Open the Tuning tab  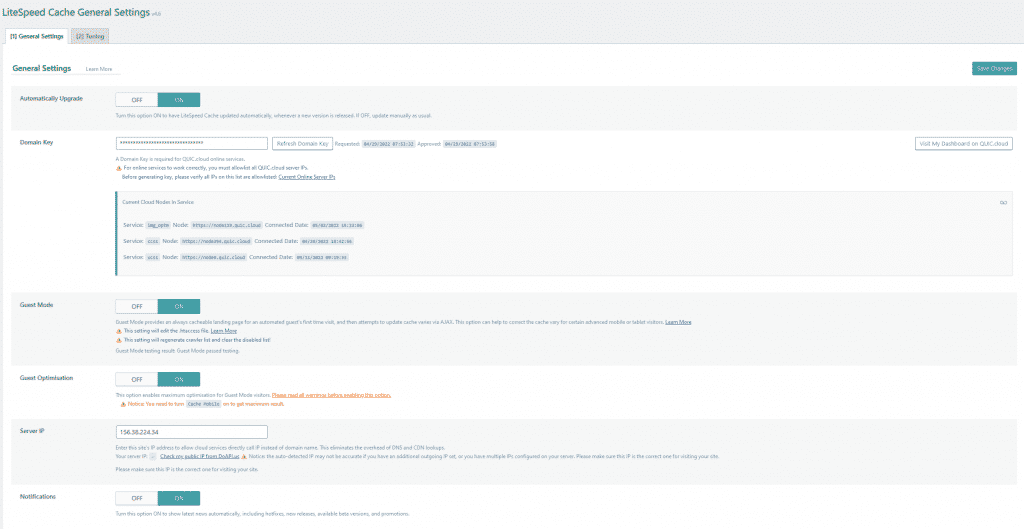90,36
